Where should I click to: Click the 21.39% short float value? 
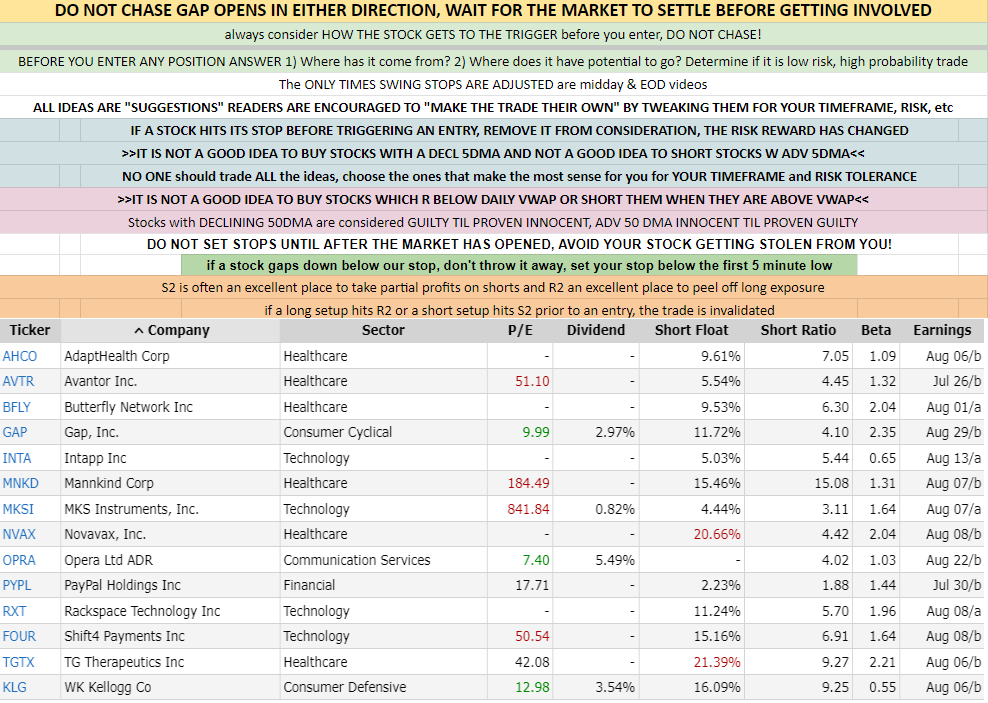point(717,662)
